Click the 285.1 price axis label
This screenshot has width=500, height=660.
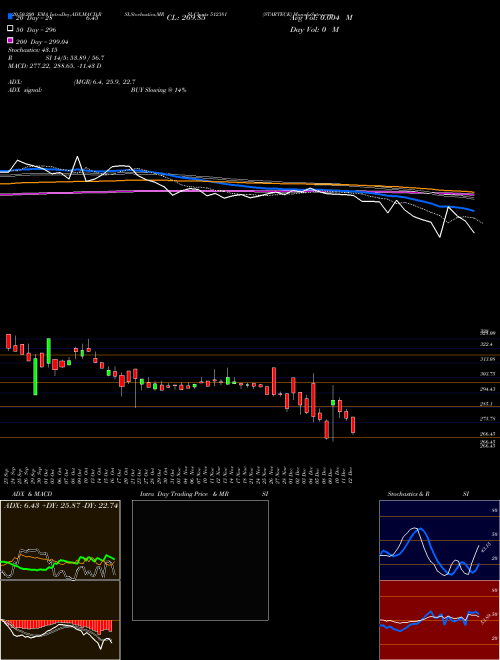click(487, 404)
